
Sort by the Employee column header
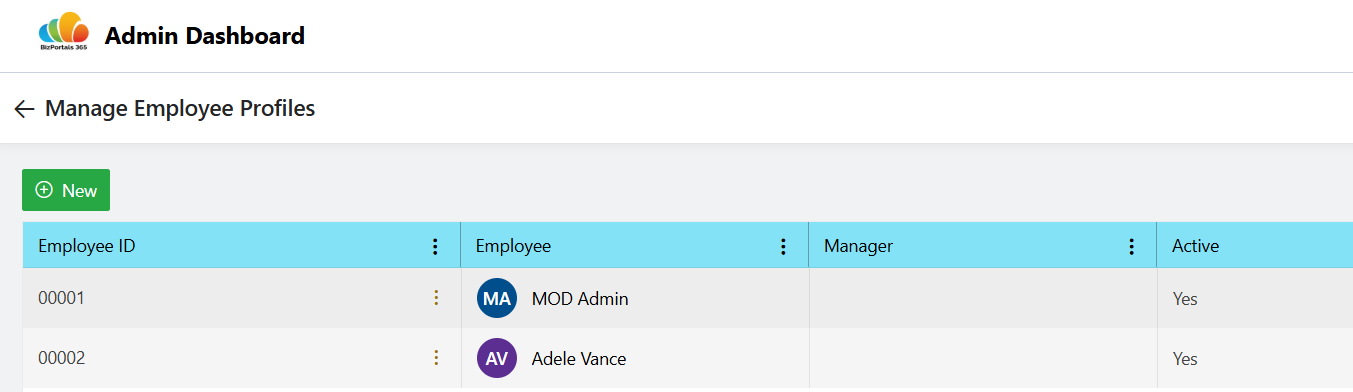click(x=513, y=246)
